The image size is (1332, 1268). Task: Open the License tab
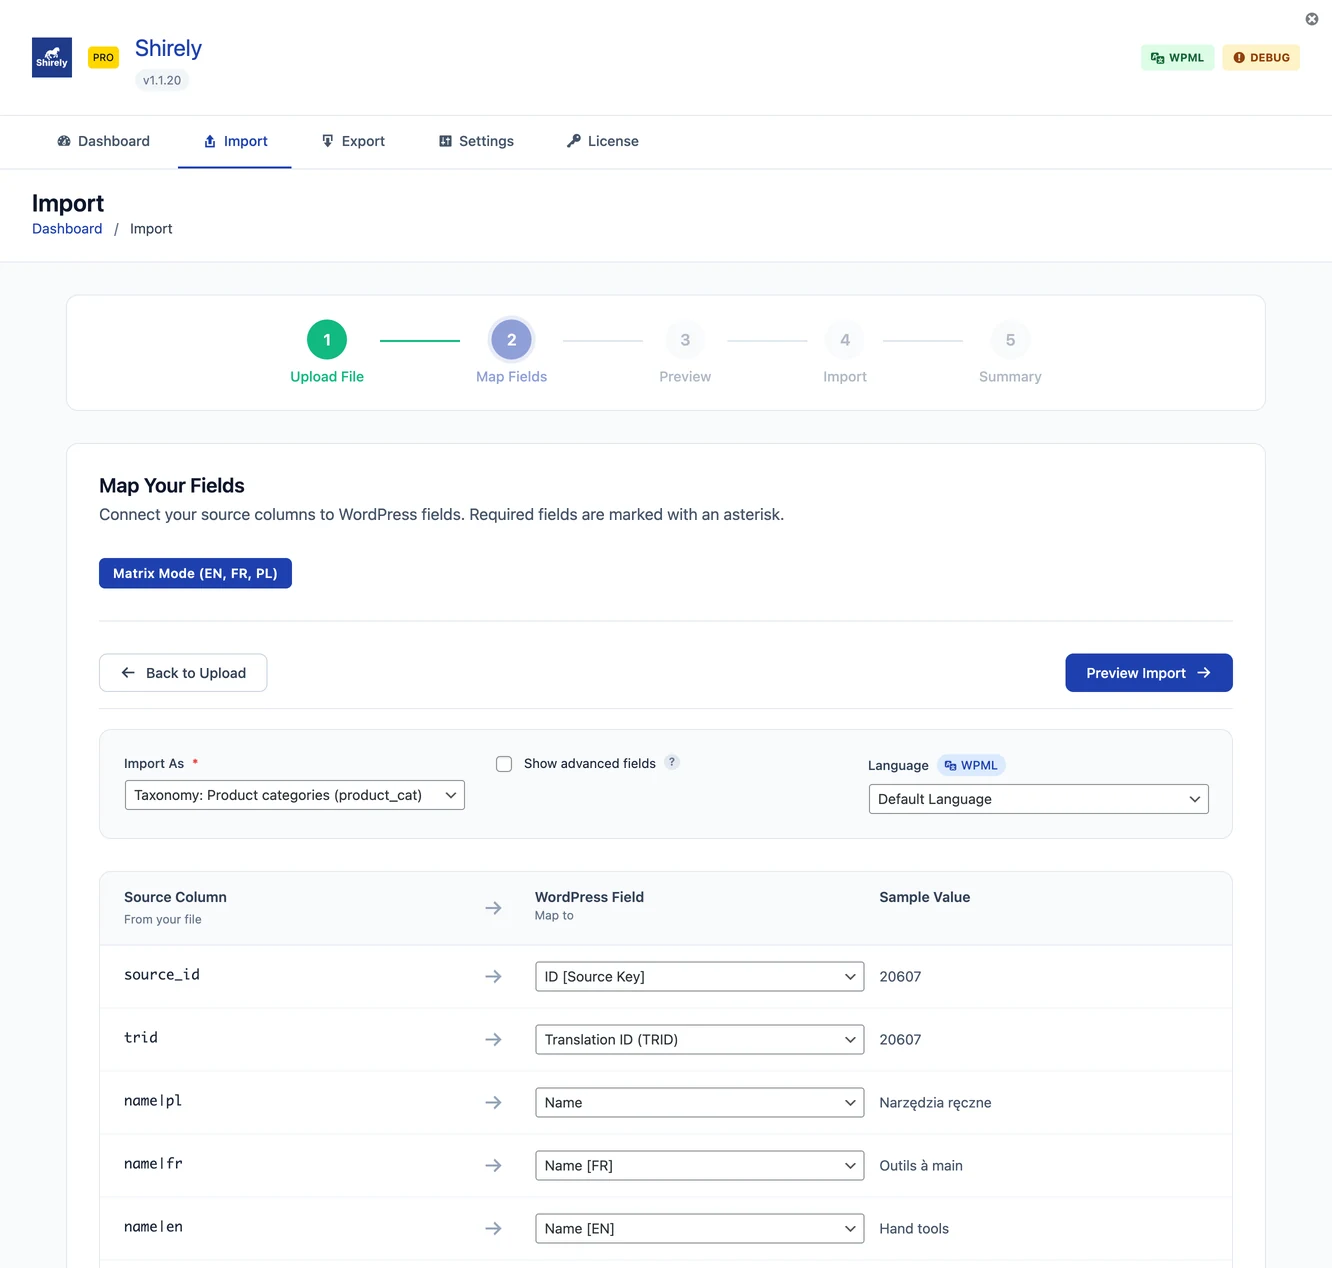tap(602, 141)
